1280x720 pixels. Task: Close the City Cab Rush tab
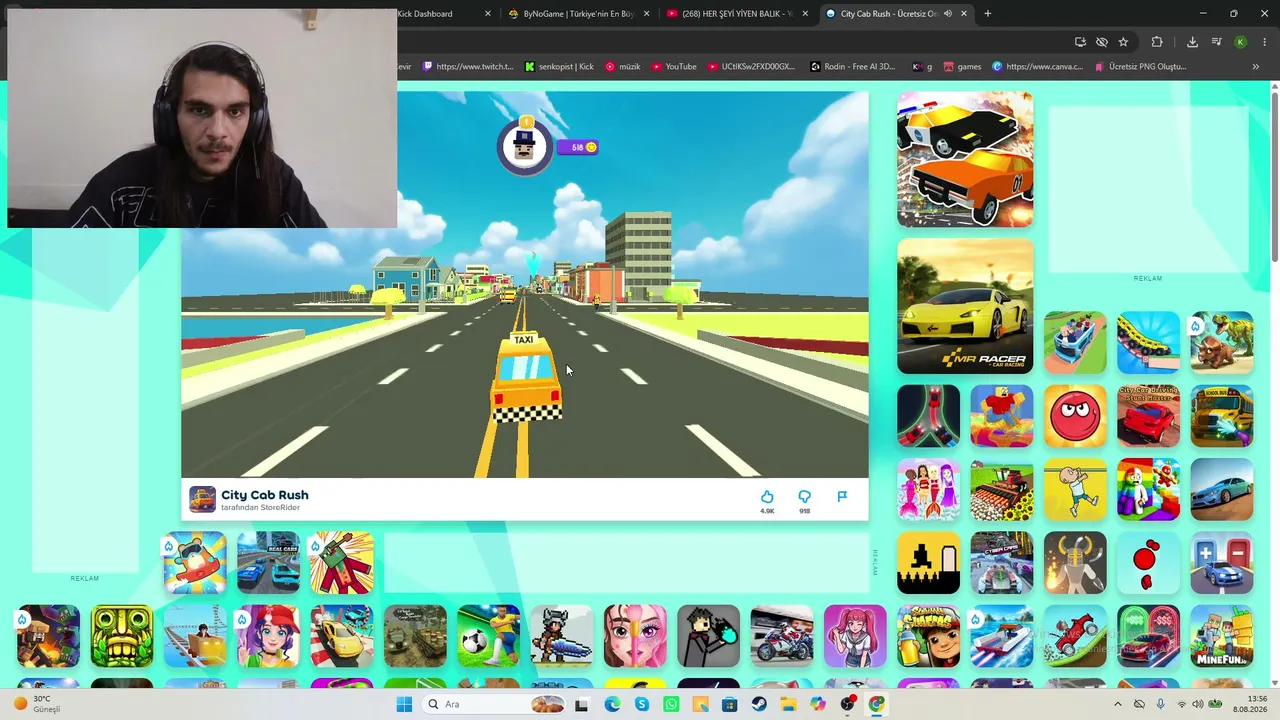[964, 14]
